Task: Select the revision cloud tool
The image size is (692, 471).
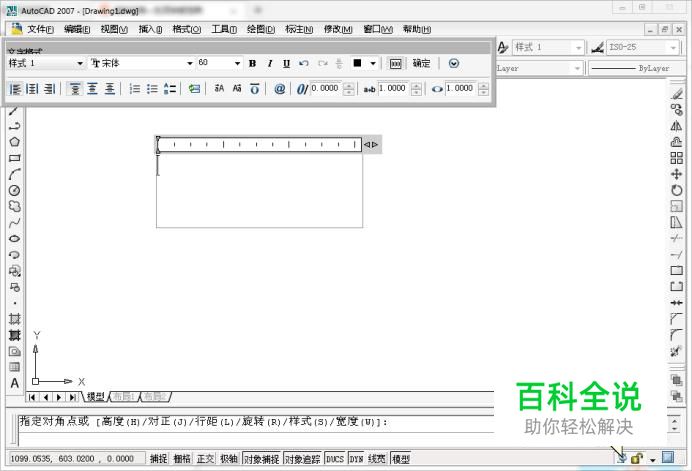Action: pos(15,207)
